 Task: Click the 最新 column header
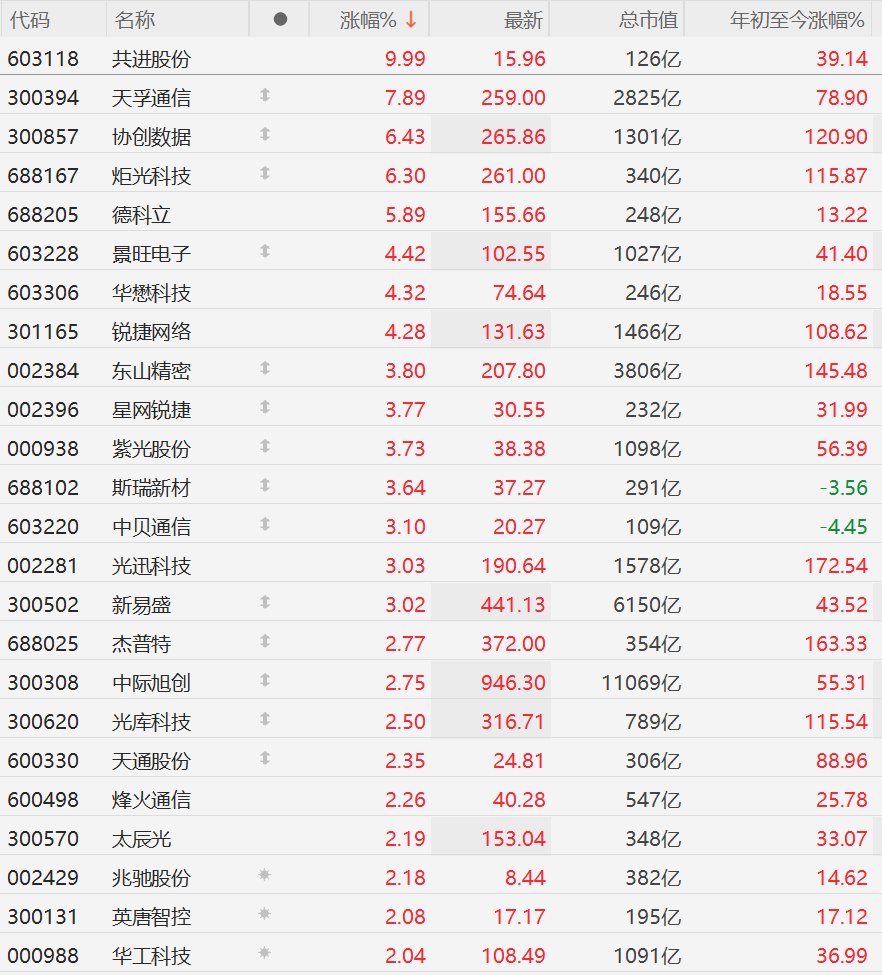523,20
